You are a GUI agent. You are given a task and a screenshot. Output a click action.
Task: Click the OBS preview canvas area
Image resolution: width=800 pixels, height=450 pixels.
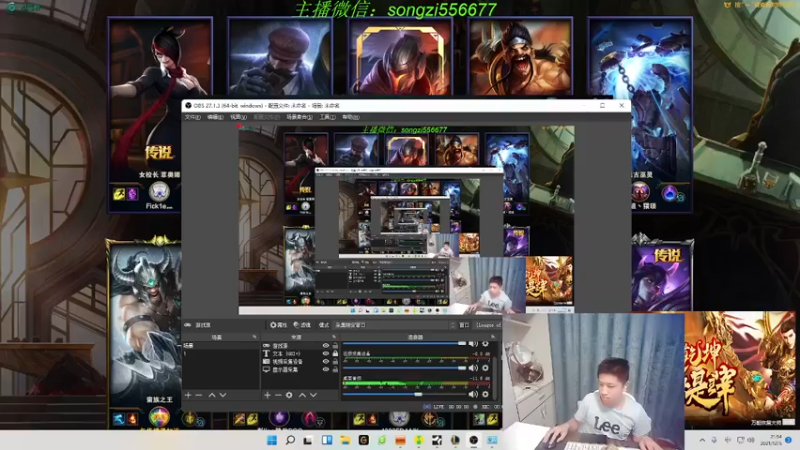[407, 220]
